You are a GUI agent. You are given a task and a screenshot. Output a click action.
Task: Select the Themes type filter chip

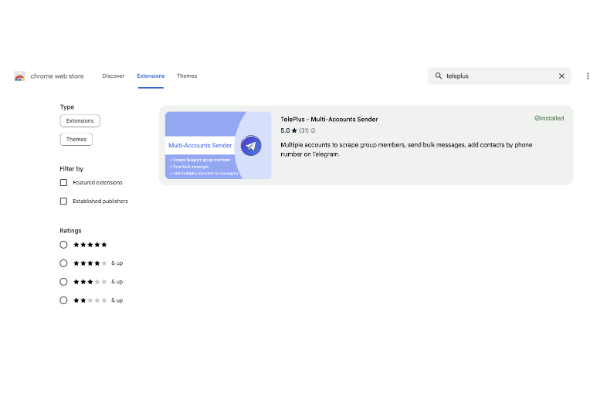[76, 139]
